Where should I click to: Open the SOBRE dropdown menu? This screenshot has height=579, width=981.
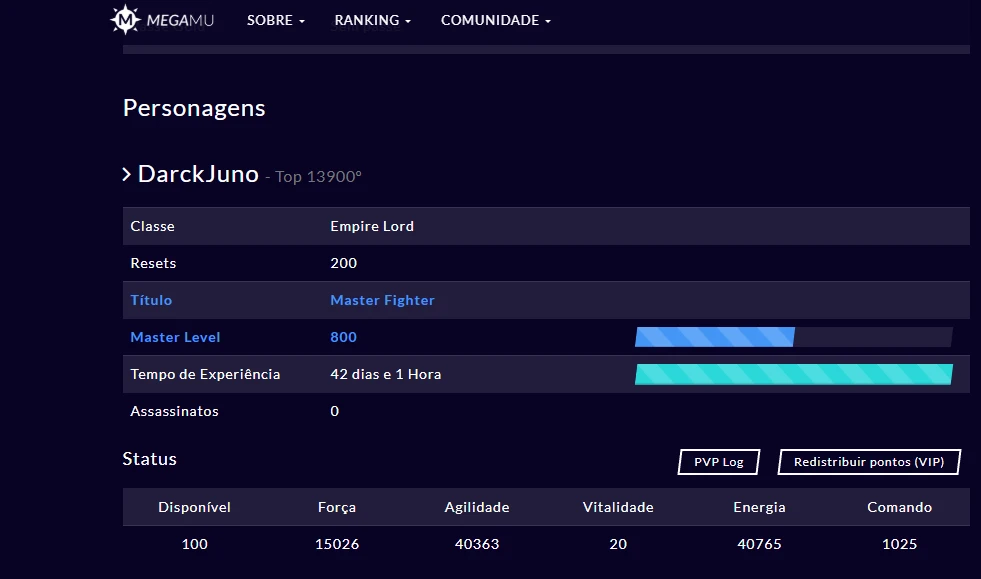coord(275,20)
